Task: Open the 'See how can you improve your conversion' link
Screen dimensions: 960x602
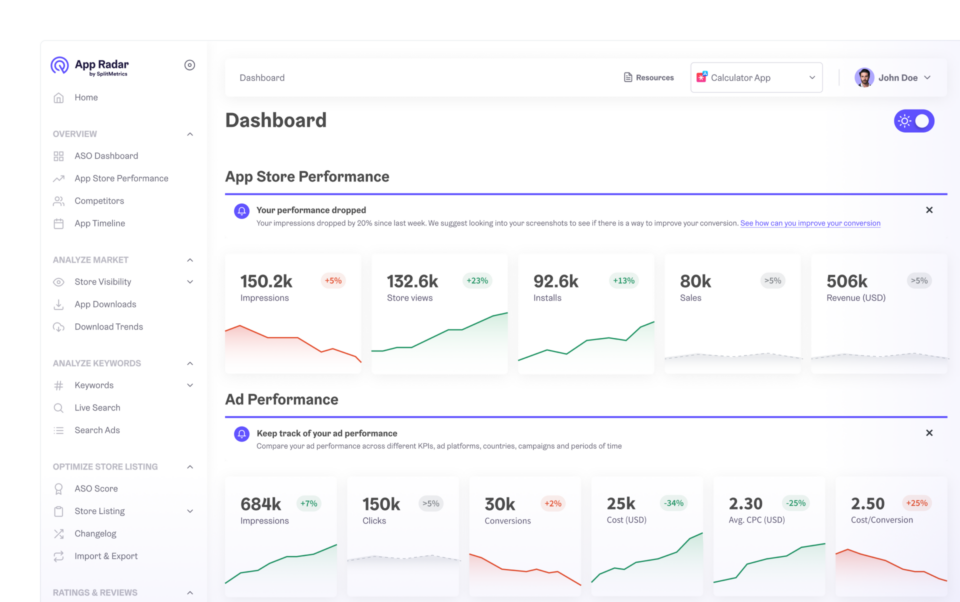Action: pos(810,222)
